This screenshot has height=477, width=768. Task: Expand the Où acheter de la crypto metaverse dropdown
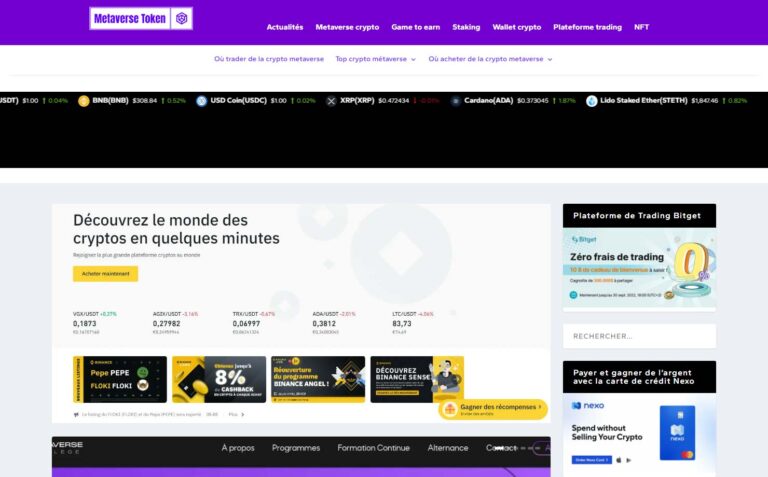click(x=490, y=59)
